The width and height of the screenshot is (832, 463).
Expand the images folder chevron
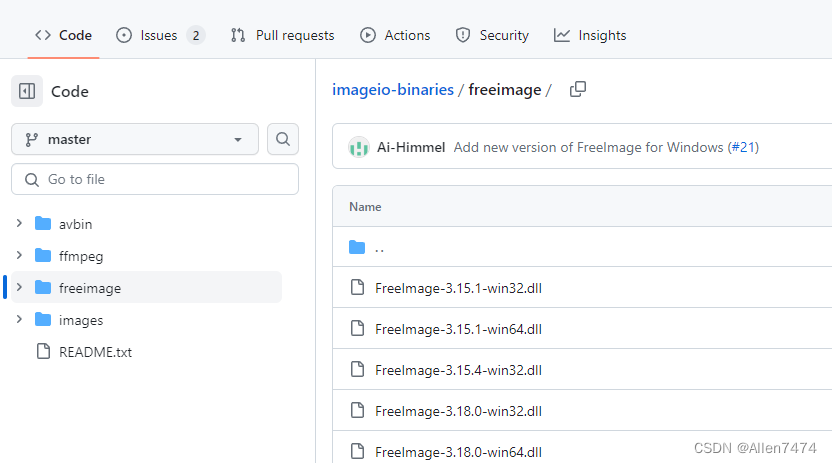(19, 319)
